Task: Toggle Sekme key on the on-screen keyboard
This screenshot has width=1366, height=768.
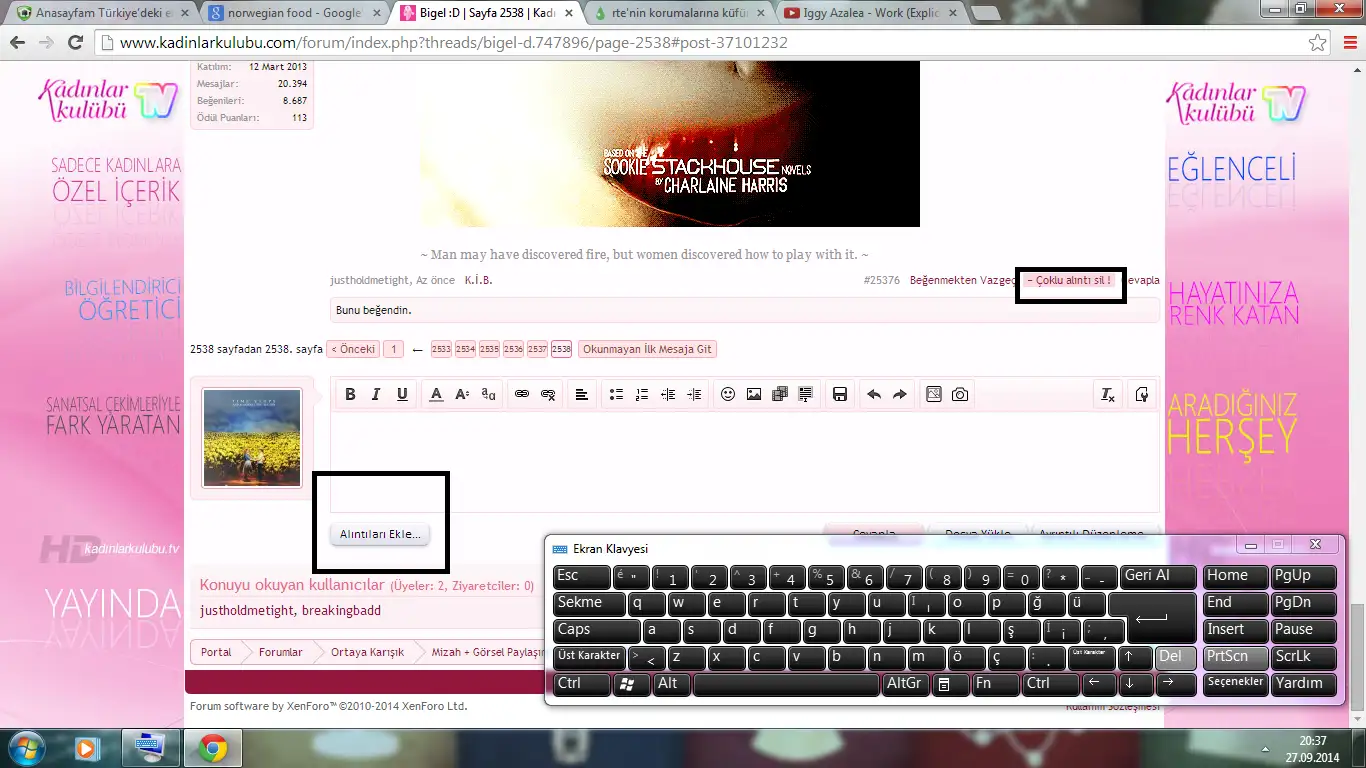Action: tap(589, 603)
